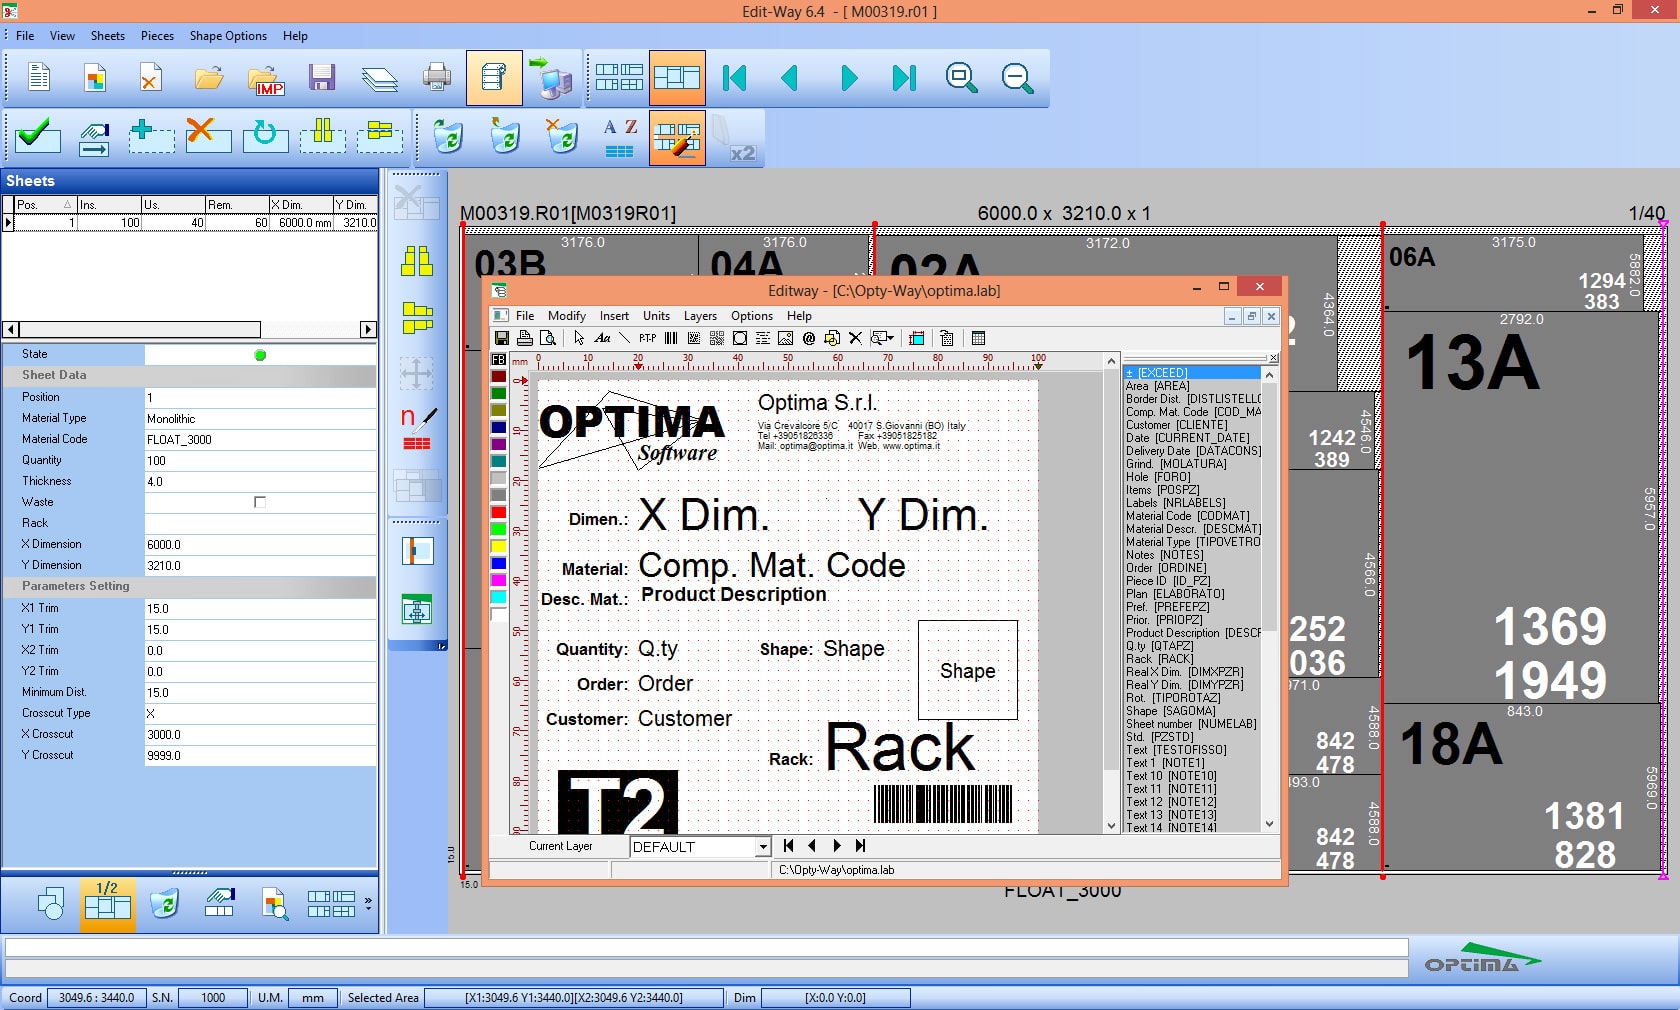Toggle the highlighted label printing button

[x=494, y=78]
